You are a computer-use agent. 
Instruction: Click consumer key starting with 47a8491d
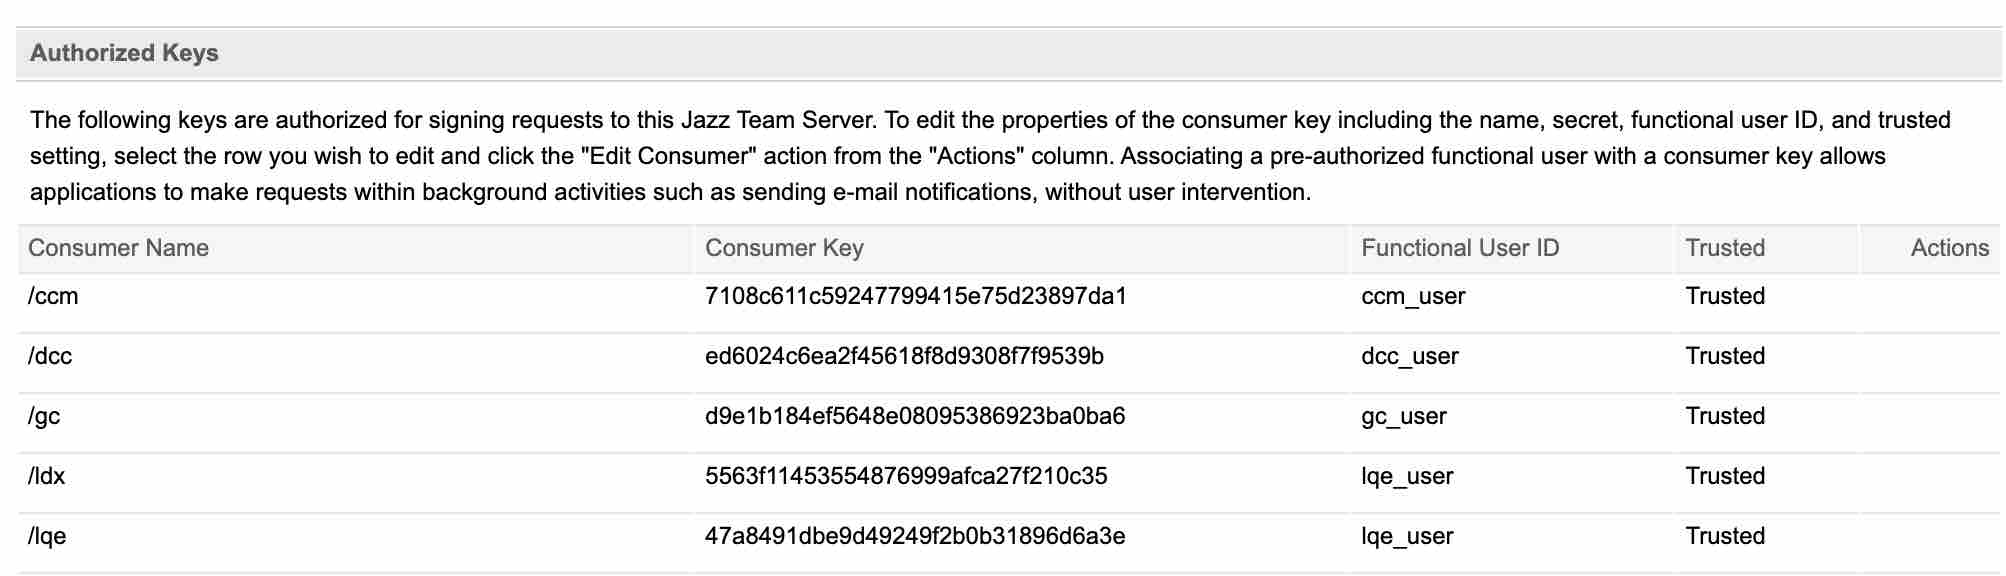pos(915,537)
